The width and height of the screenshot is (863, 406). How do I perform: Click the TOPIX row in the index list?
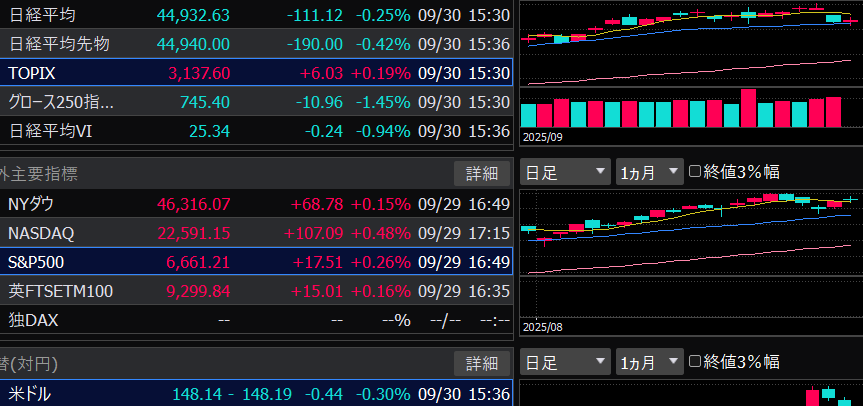(255, 73)
